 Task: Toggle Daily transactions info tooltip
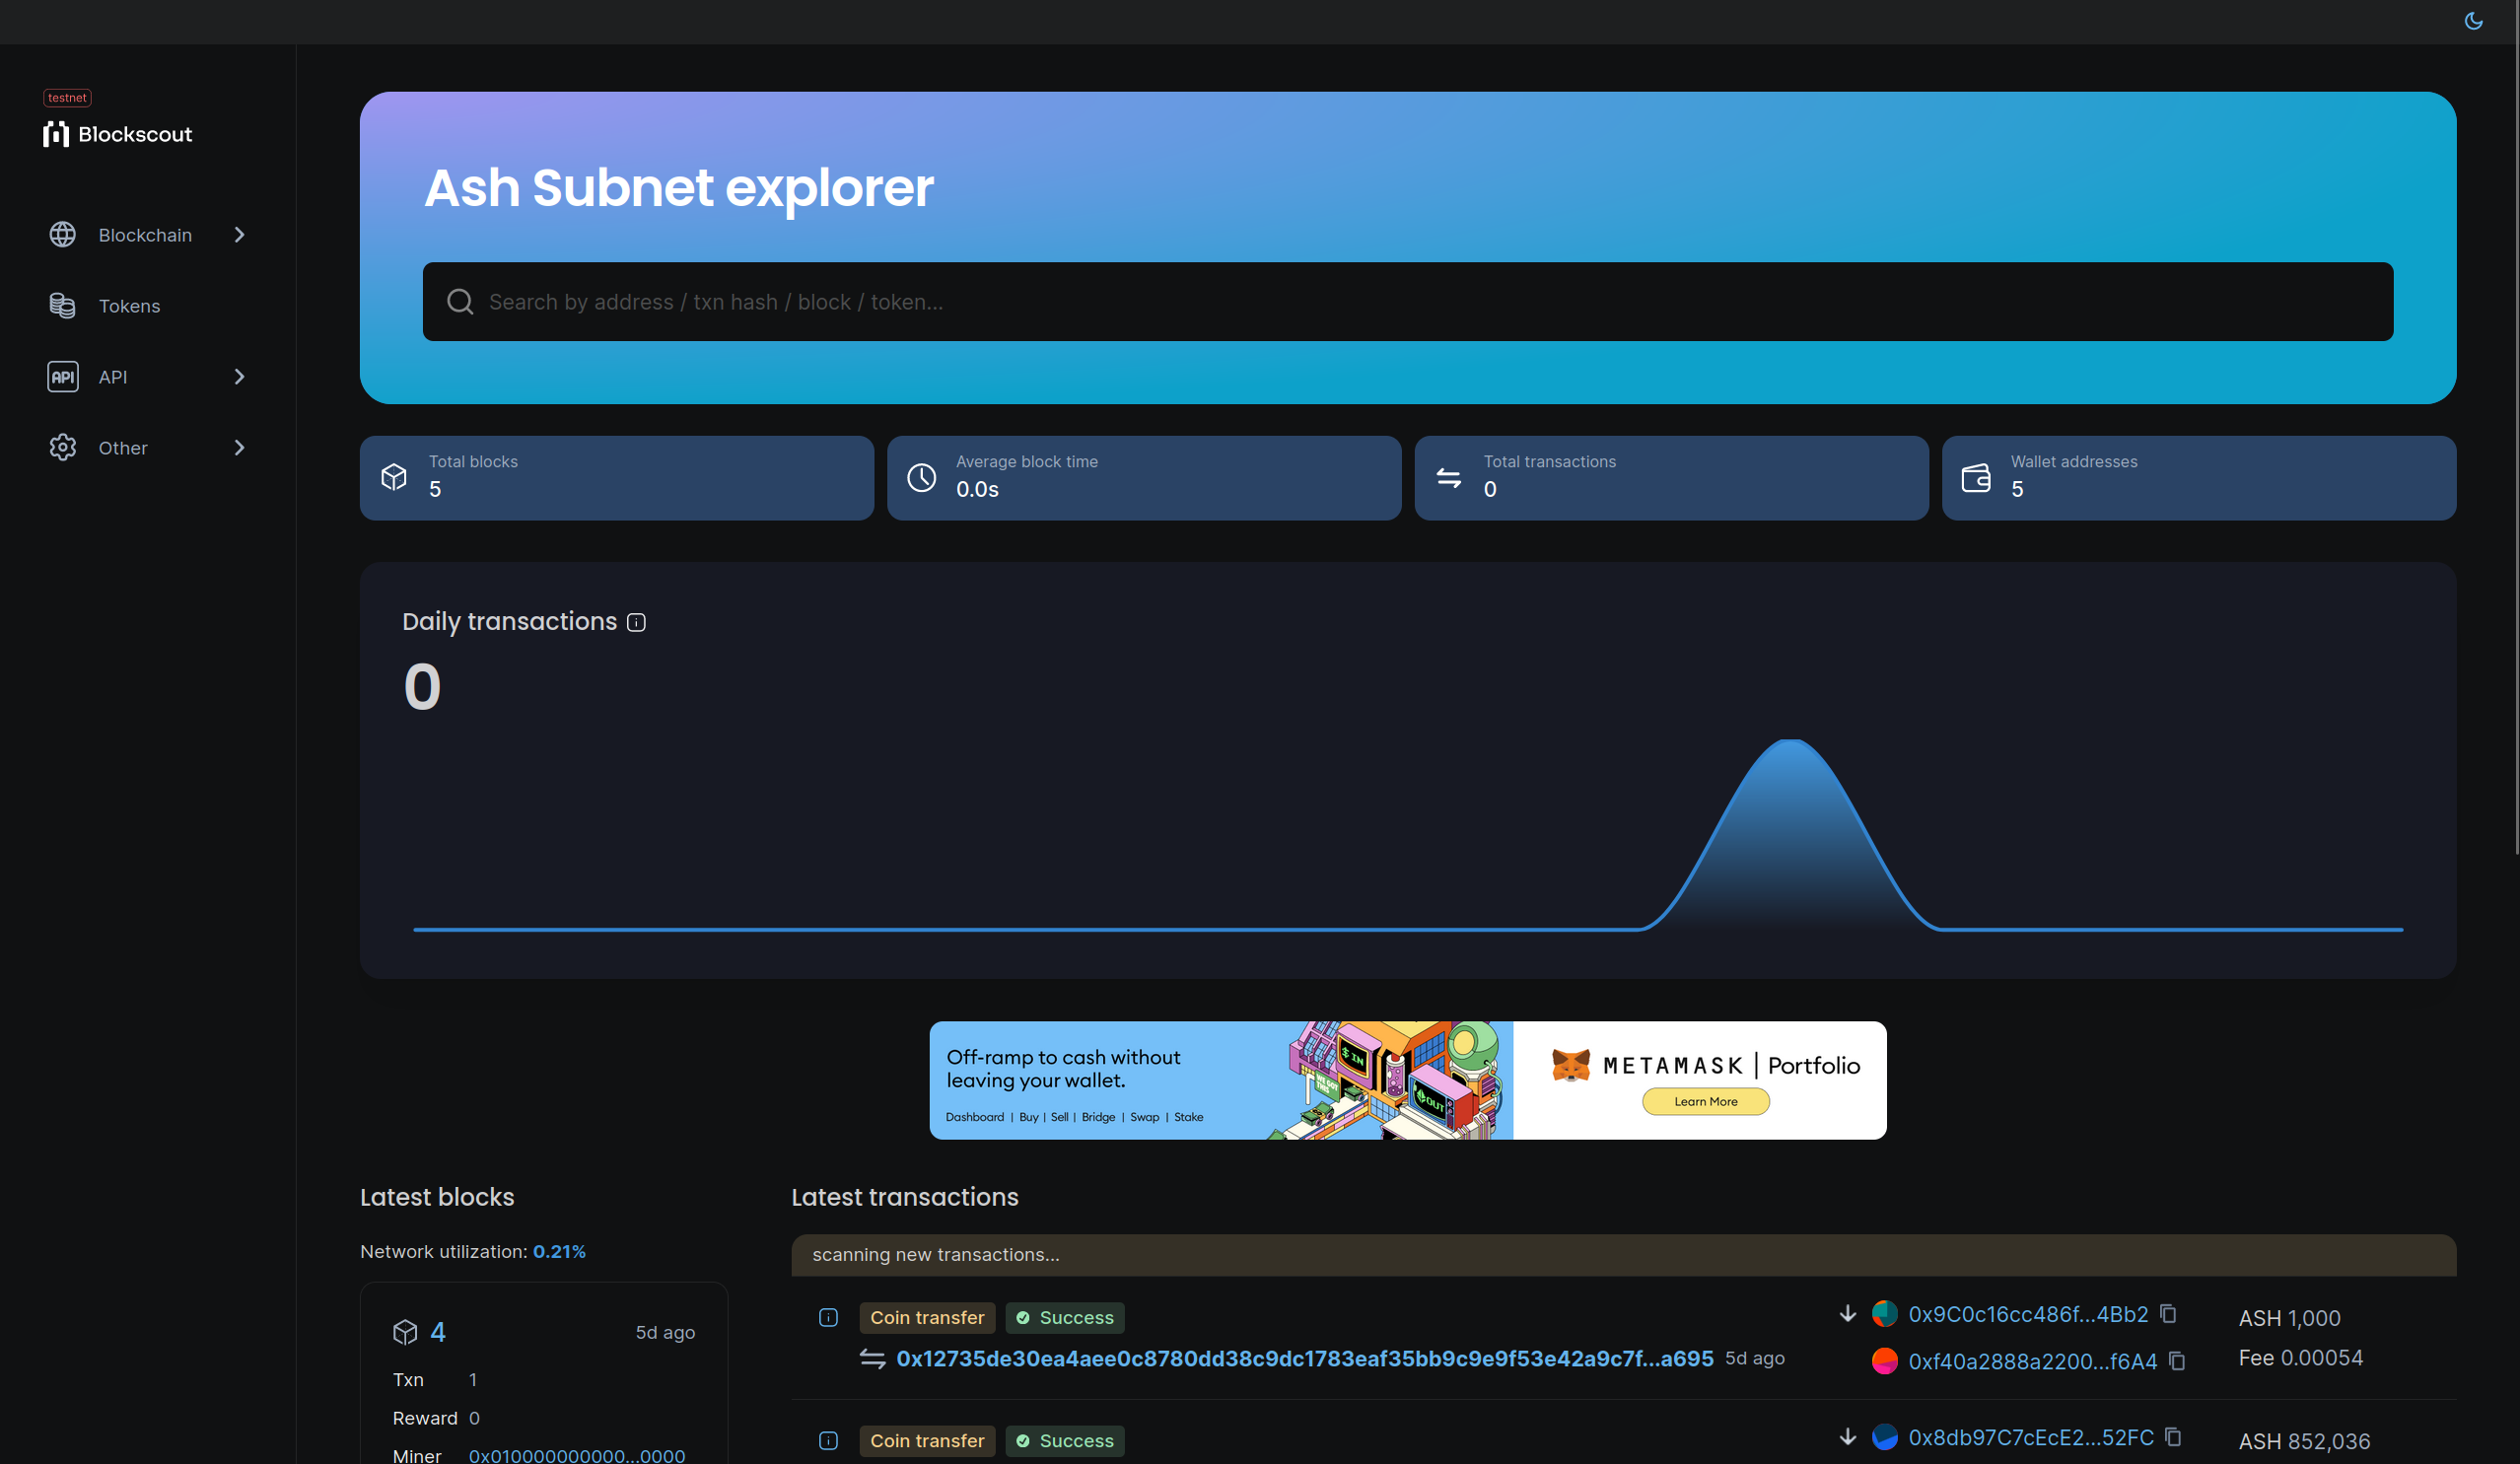[x=636, y=620]
